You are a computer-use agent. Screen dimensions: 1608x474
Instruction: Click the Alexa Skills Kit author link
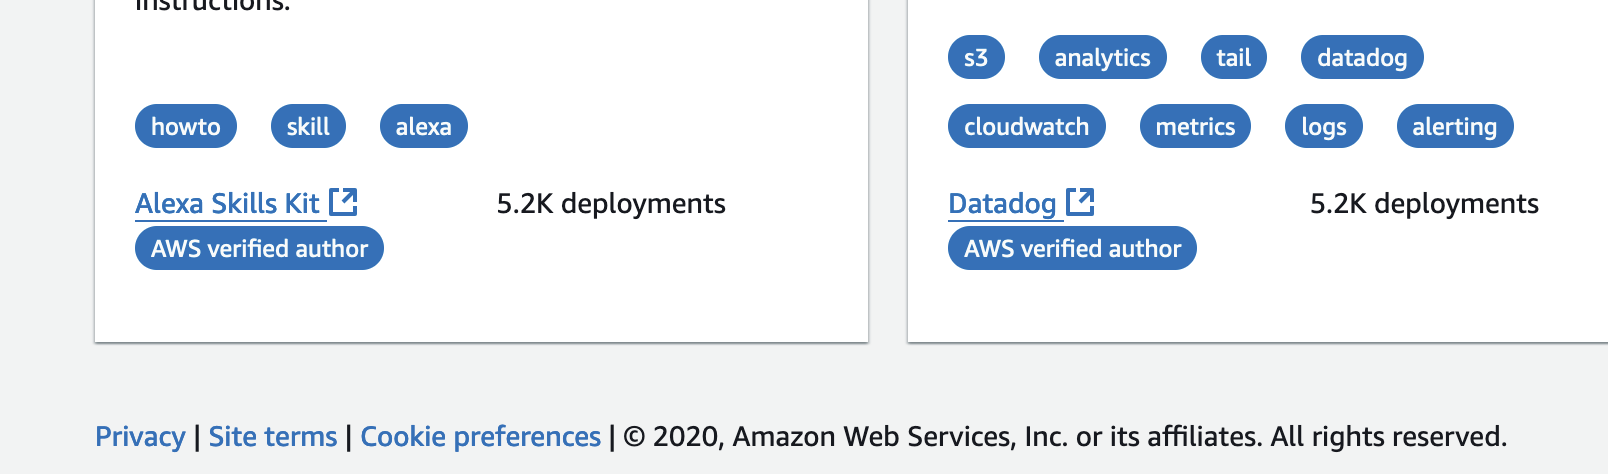tap(227, 204)
